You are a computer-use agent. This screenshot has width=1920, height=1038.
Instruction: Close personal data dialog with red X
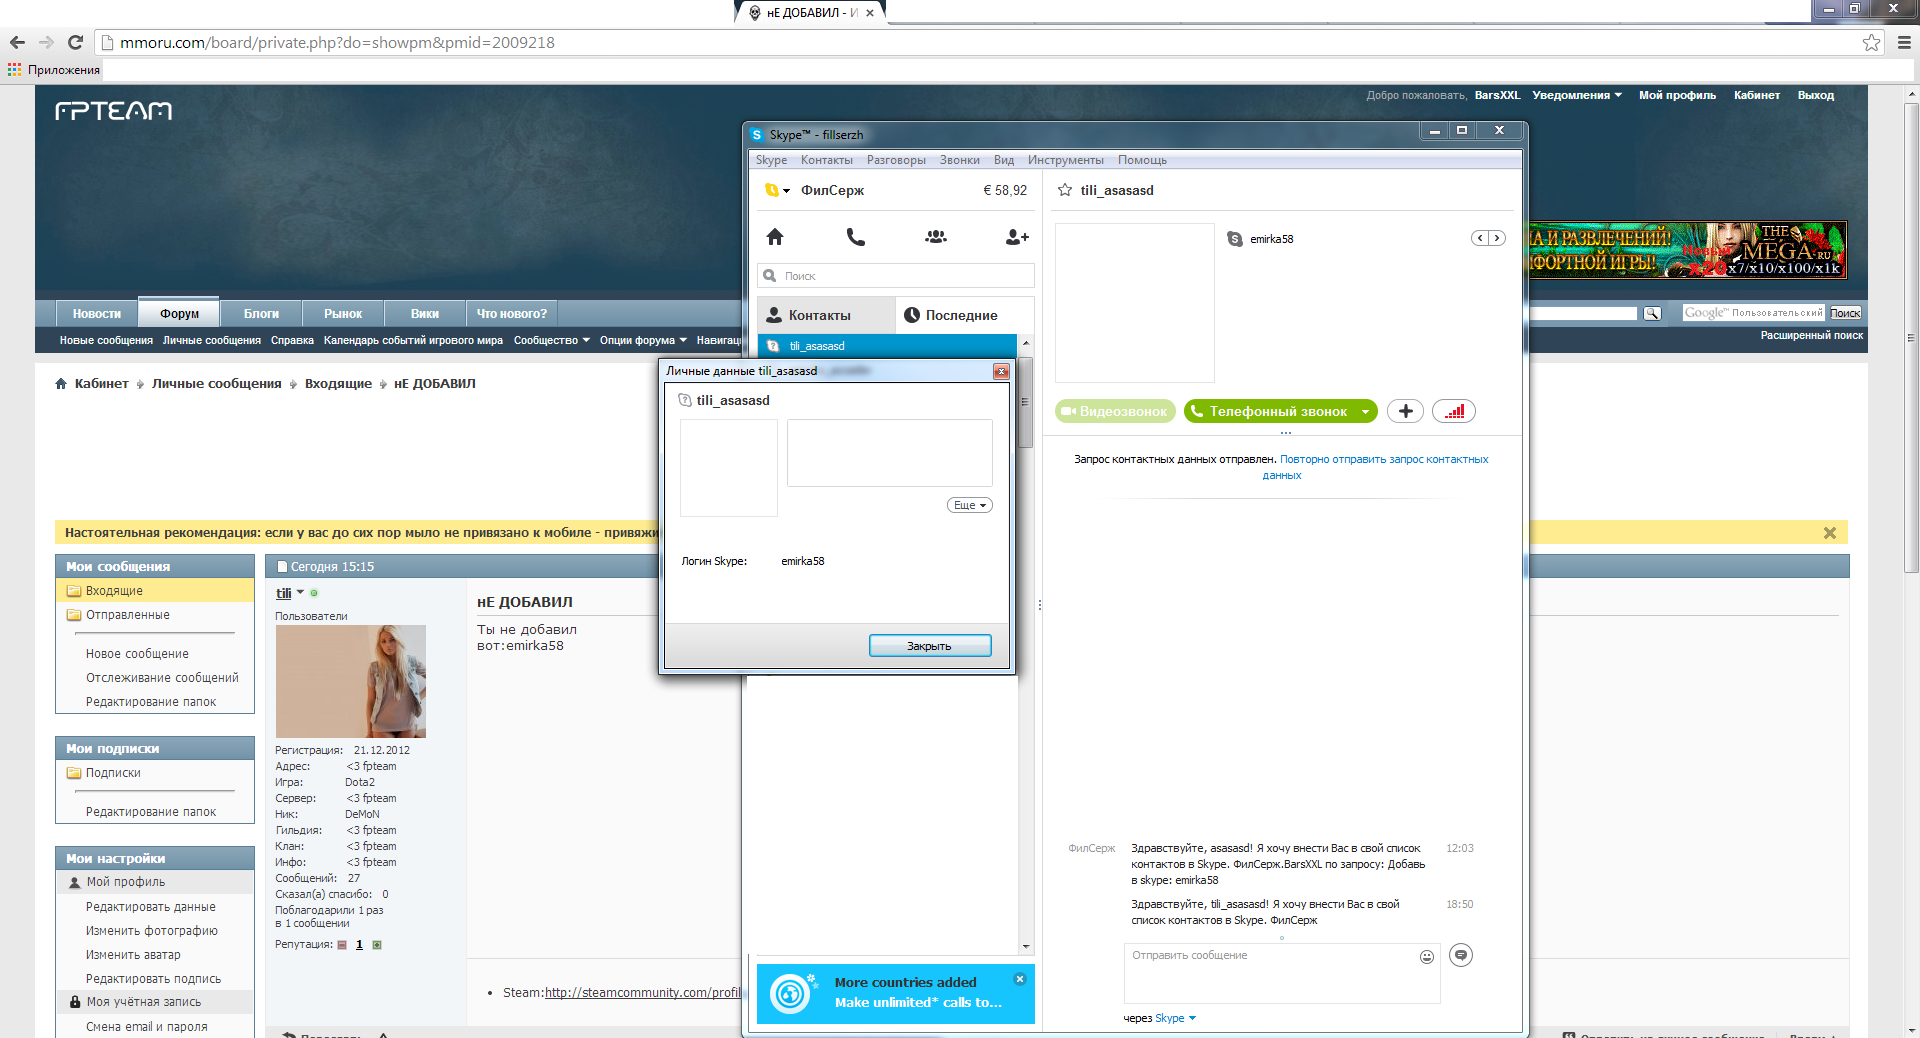[1001, 371]
